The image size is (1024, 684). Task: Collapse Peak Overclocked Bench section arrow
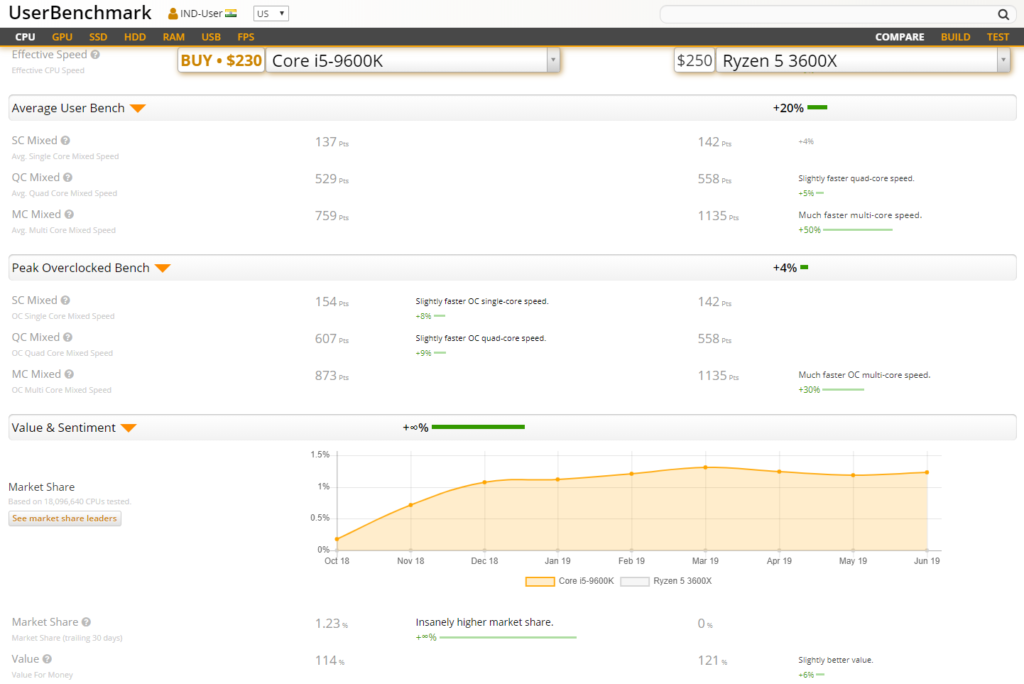click(163, 269)
